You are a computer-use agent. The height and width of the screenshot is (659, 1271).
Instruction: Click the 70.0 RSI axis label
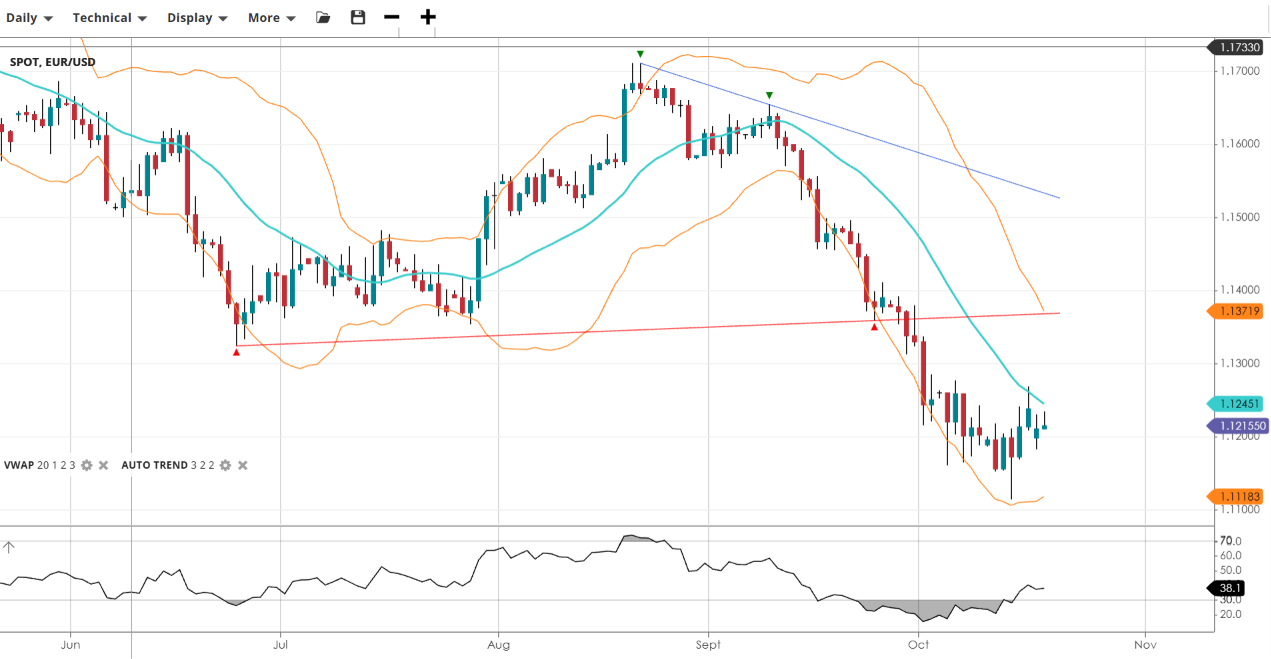(1230, 541)
